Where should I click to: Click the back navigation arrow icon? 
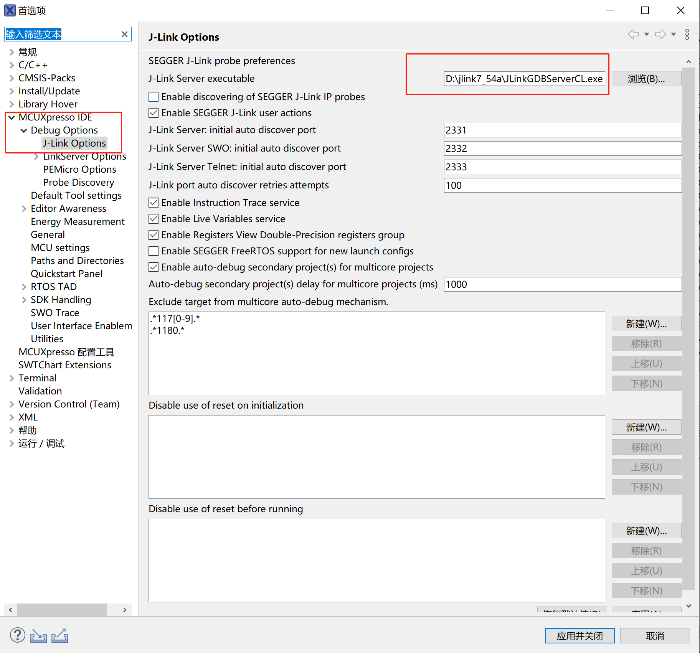tap(633, 35)
